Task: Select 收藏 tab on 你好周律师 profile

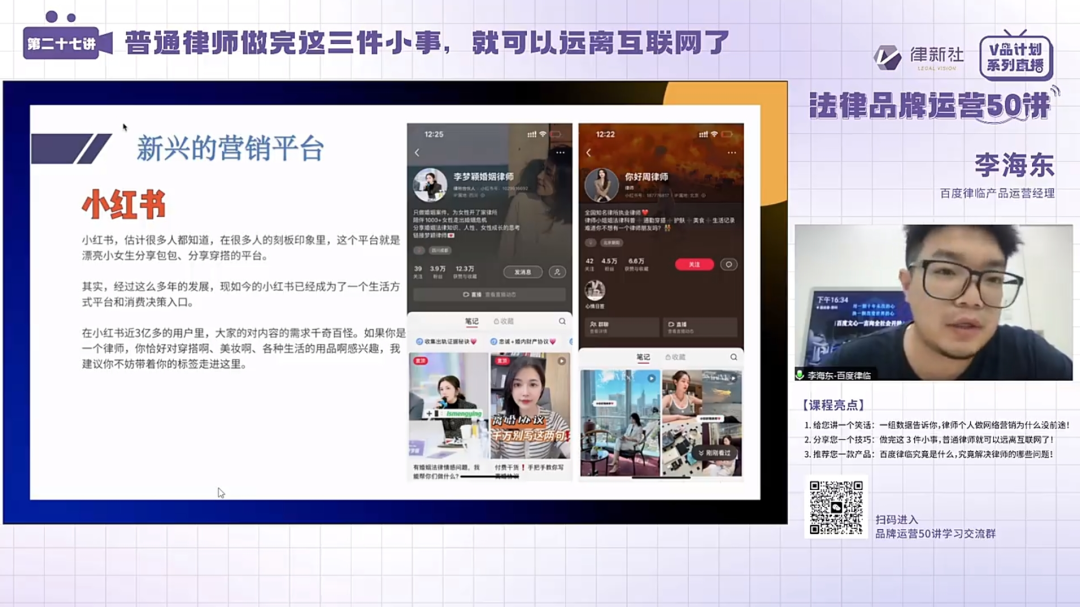Action: point(676,357)
